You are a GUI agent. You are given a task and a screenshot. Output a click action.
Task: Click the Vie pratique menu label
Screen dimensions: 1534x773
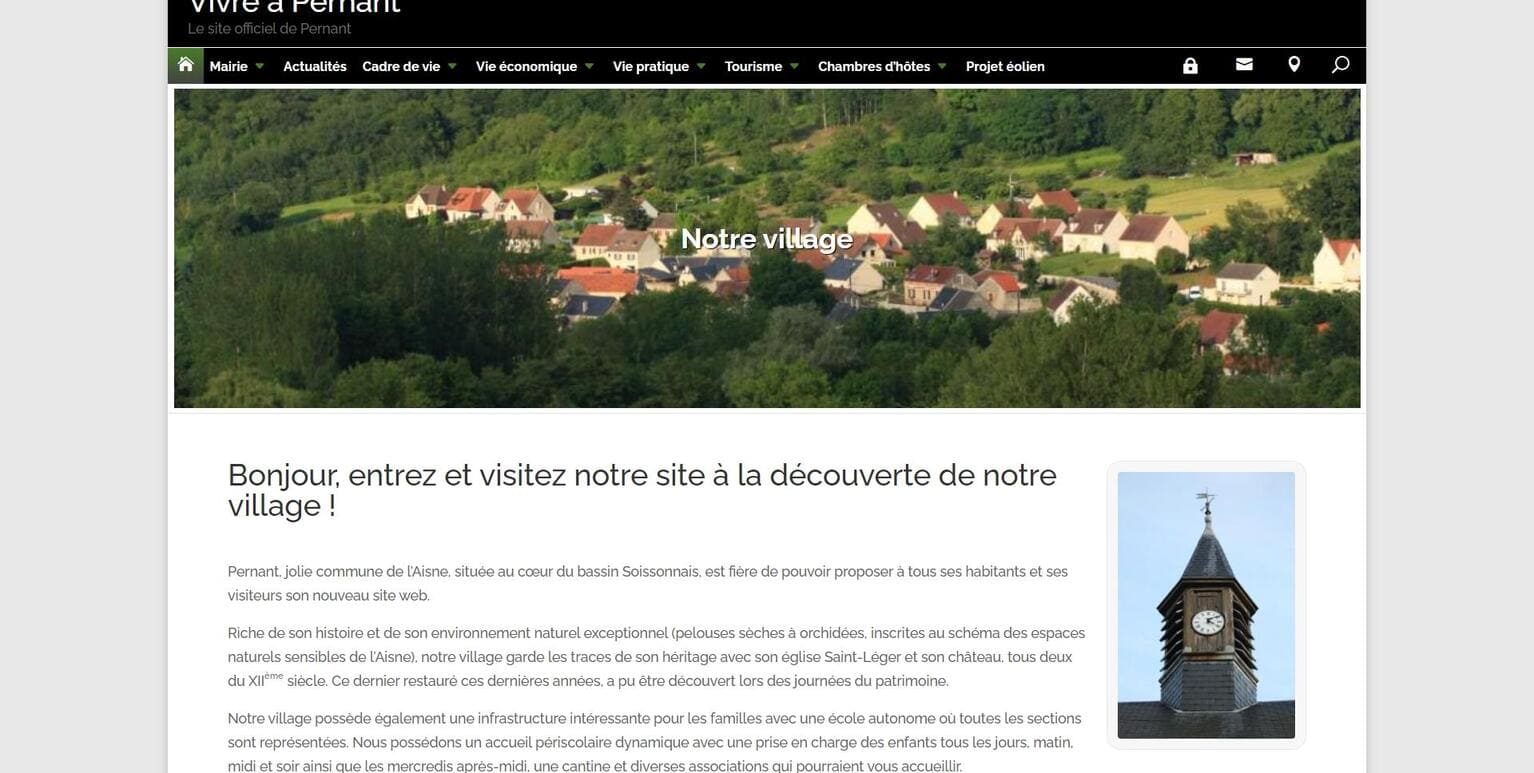(650, 67)
